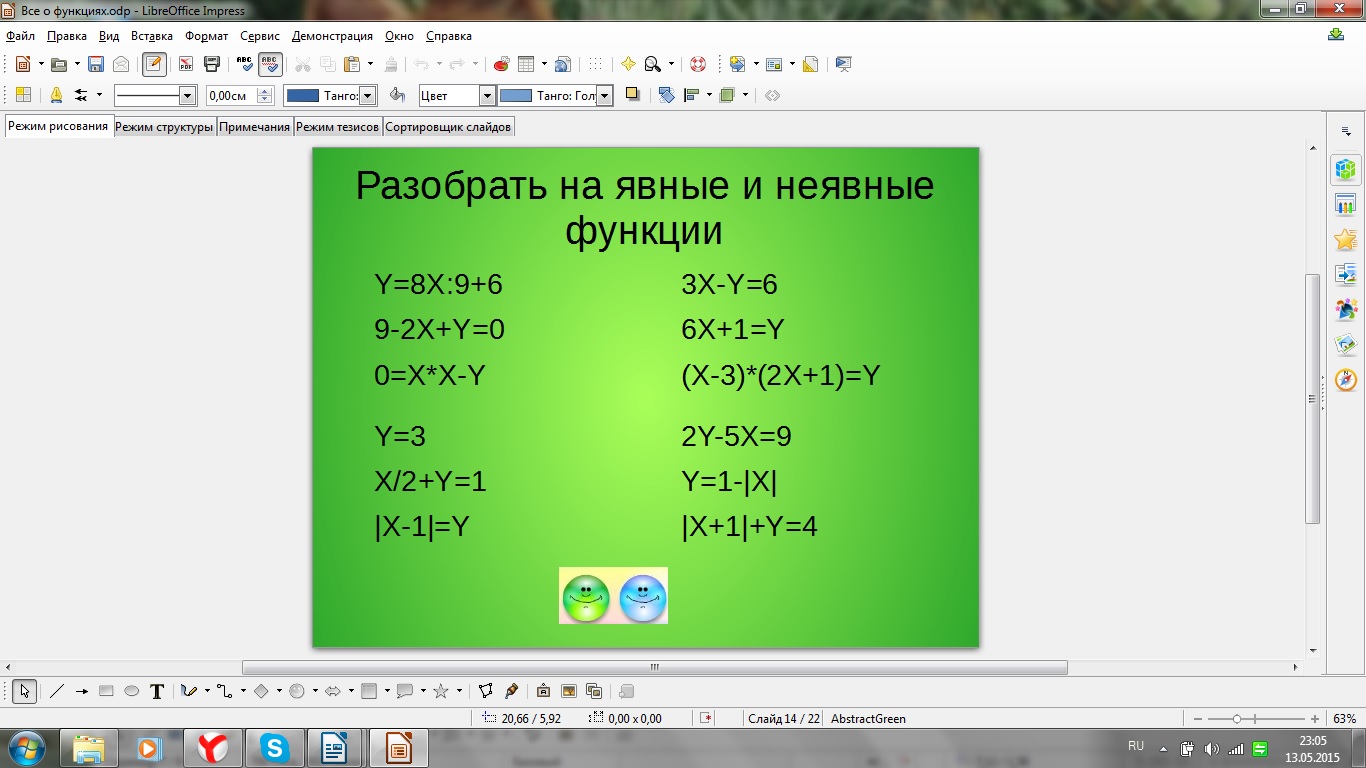Toggle Edit File mode button
The image size is (1366, 768).
(x=154, y=64)
